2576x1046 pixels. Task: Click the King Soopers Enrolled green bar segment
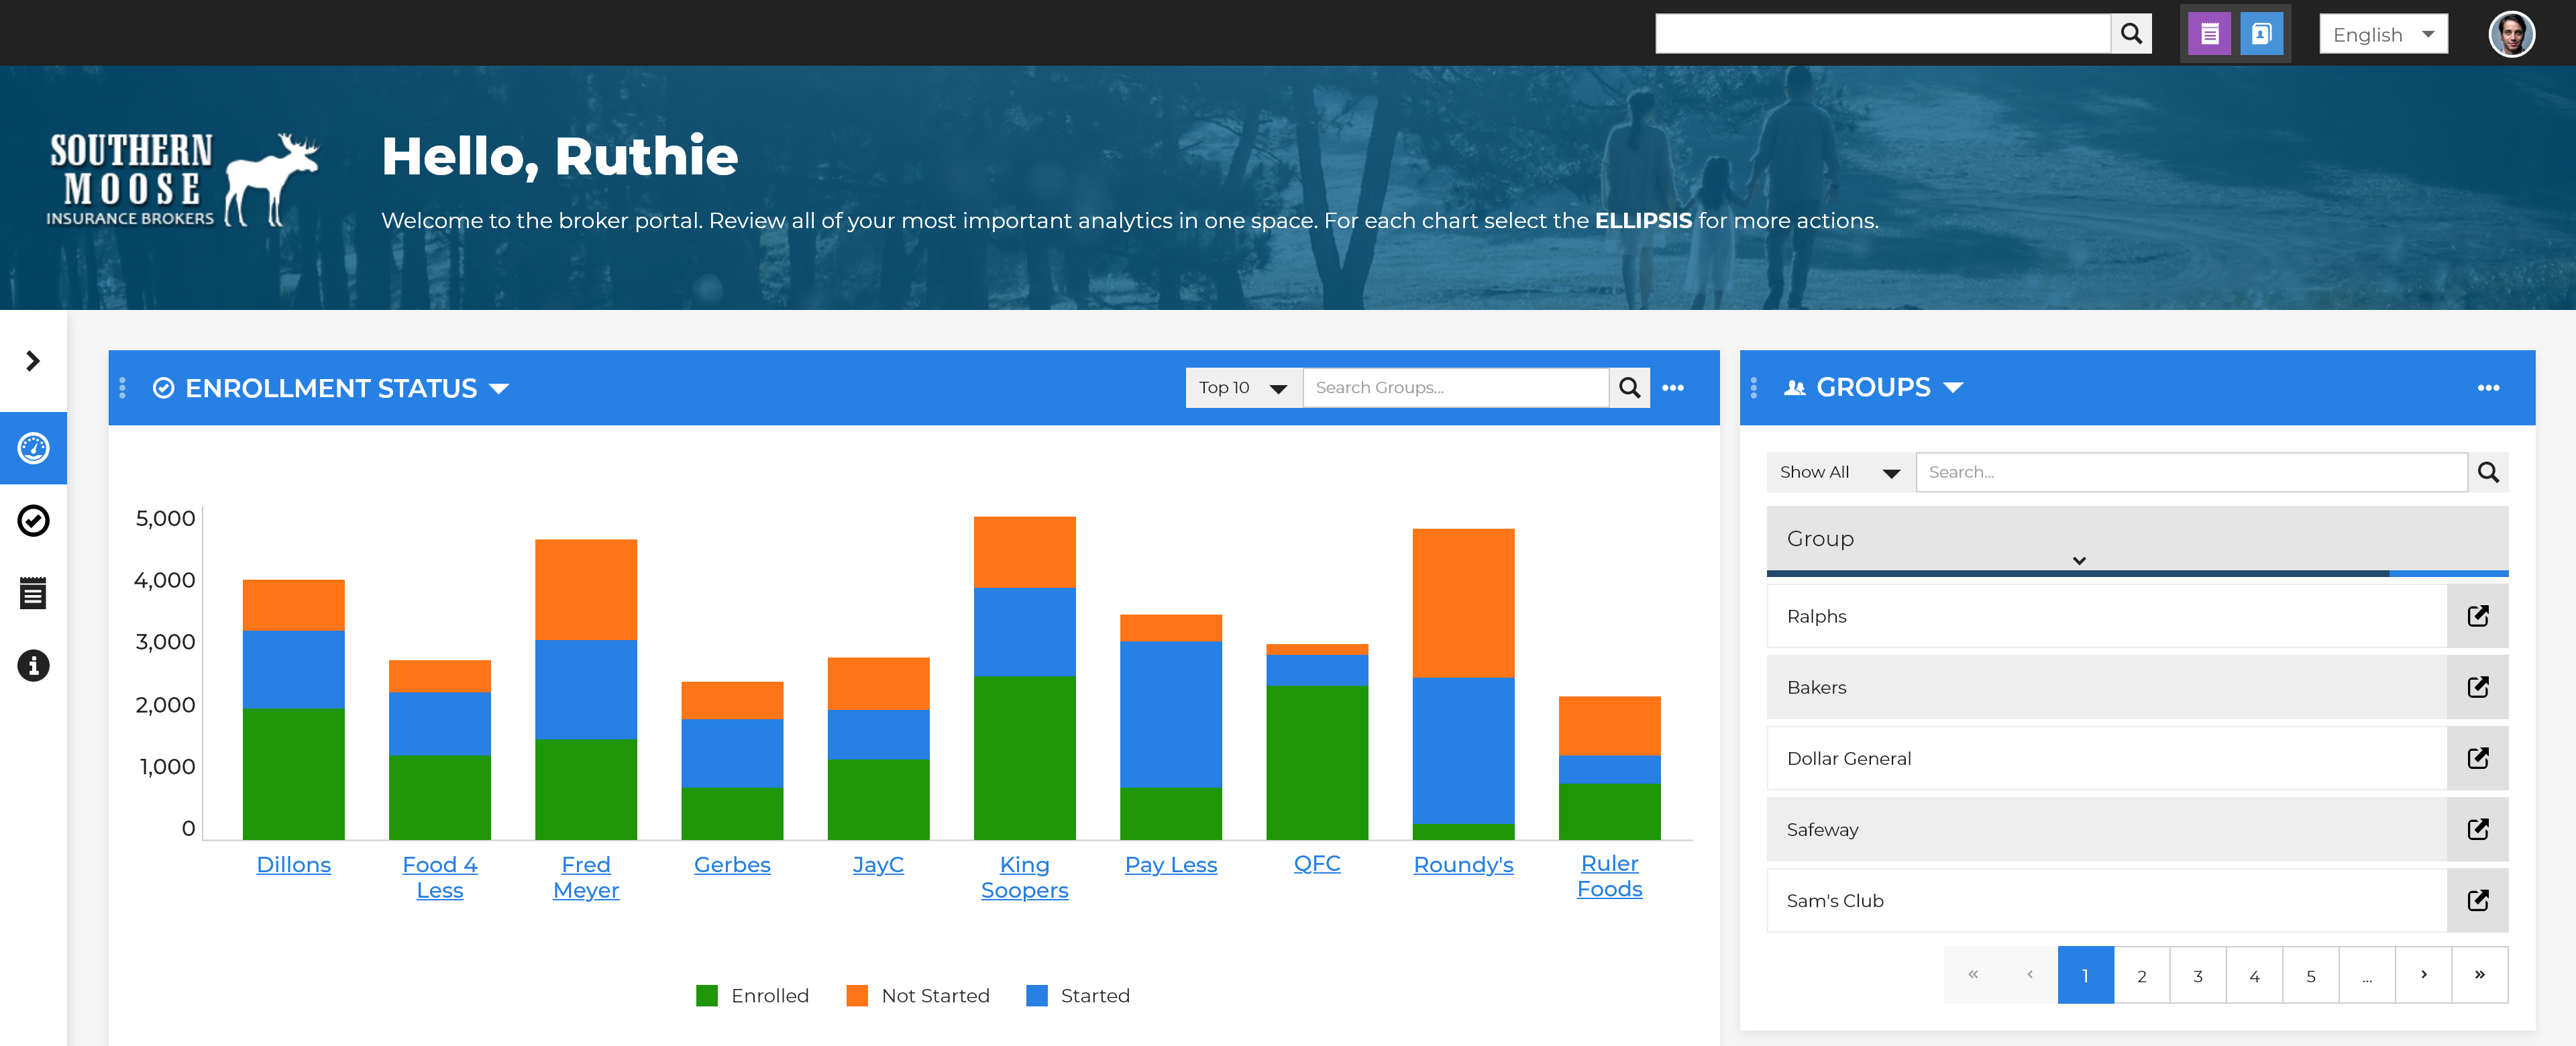[1024, 758]
